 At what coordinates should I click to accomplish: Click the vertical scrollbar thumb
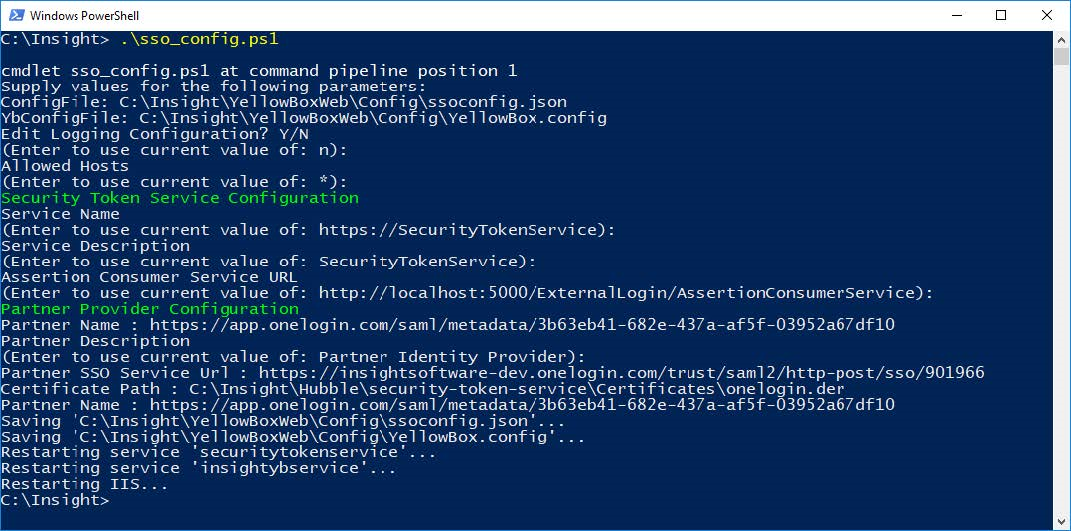(1061, 56)
